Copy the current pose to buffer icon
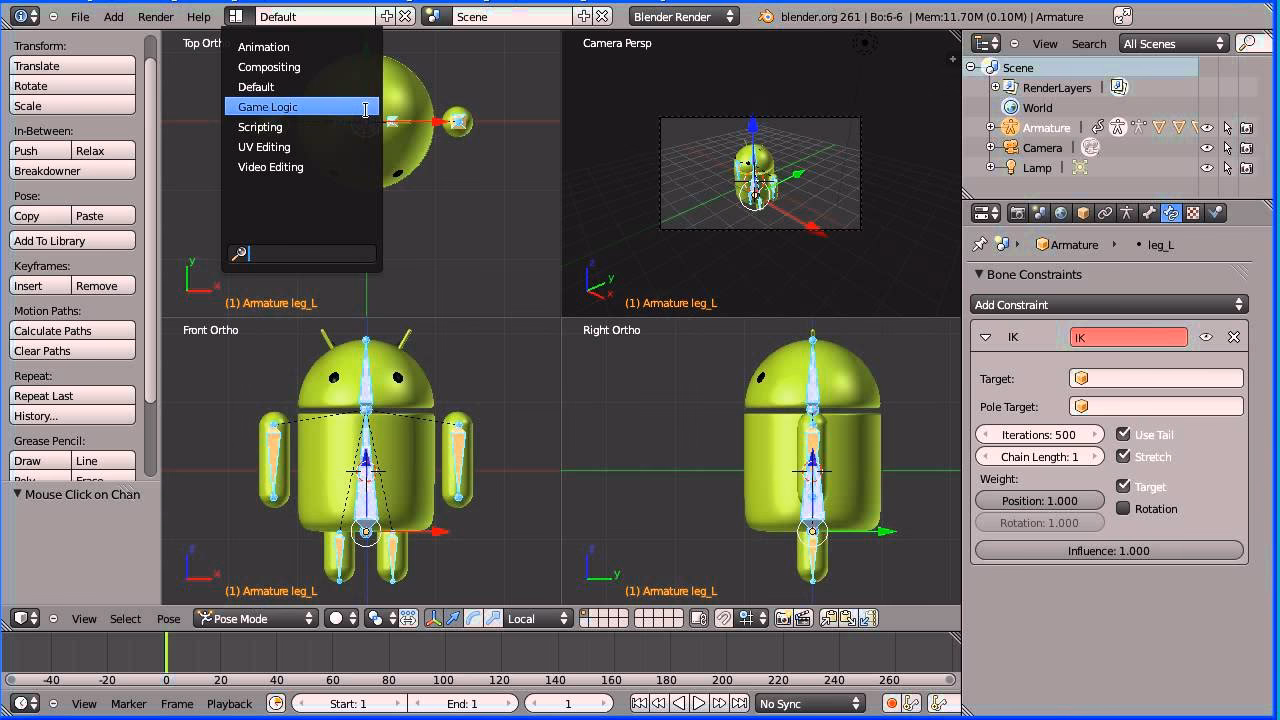1280x720 pixels. [829, 618]
